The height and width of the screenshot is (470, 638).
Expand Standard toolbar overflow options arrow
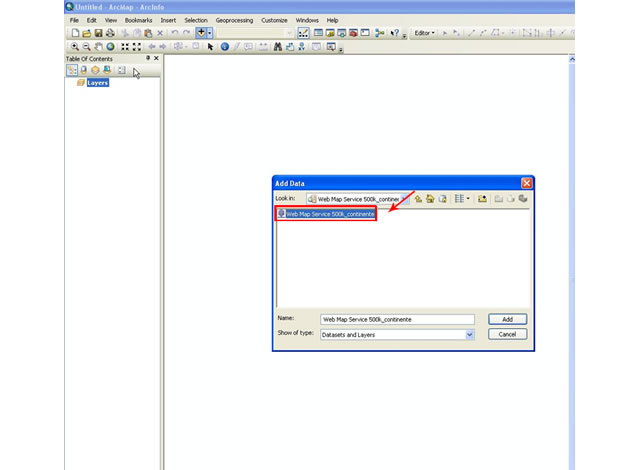404,36
